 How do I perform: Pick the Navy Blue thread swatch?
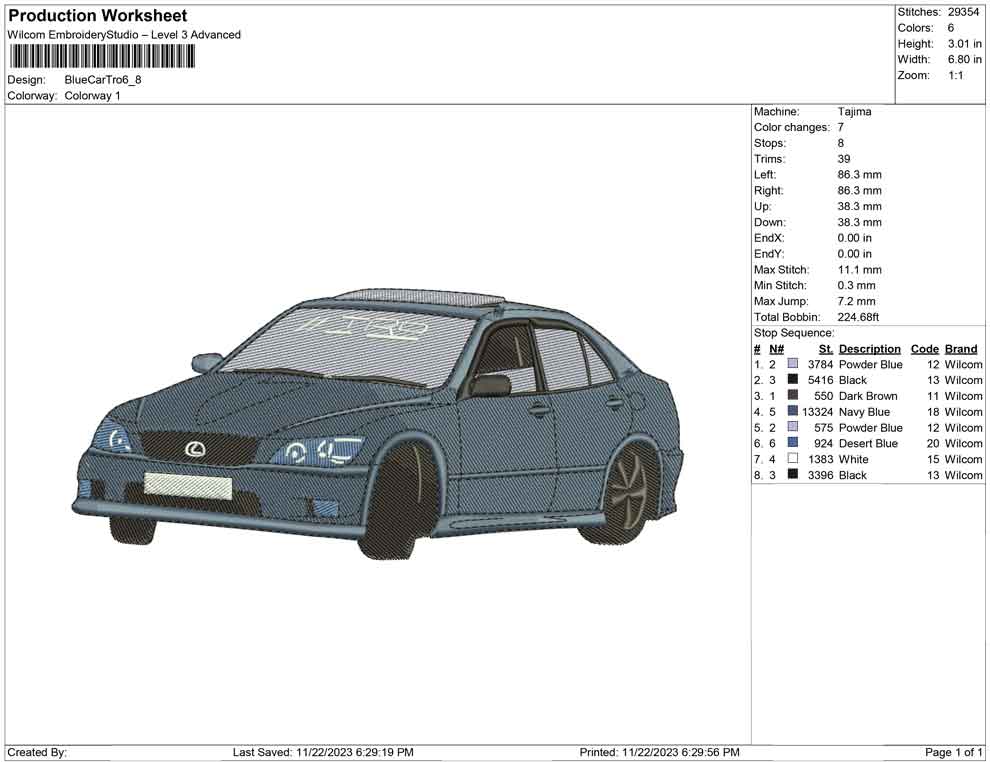tap(793, 412)
